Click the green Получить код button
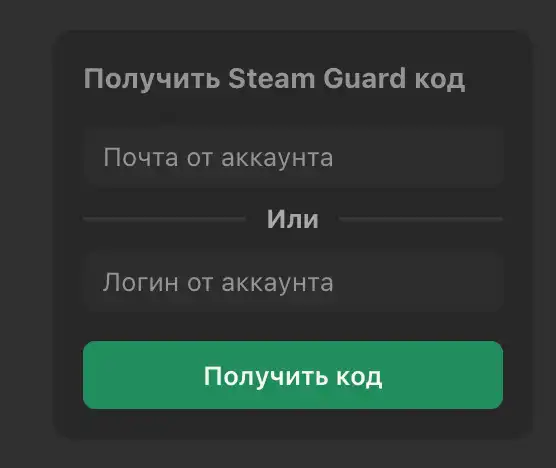This screenshot has width=556, height=468. pyautogui.click(x=293, y=375)
